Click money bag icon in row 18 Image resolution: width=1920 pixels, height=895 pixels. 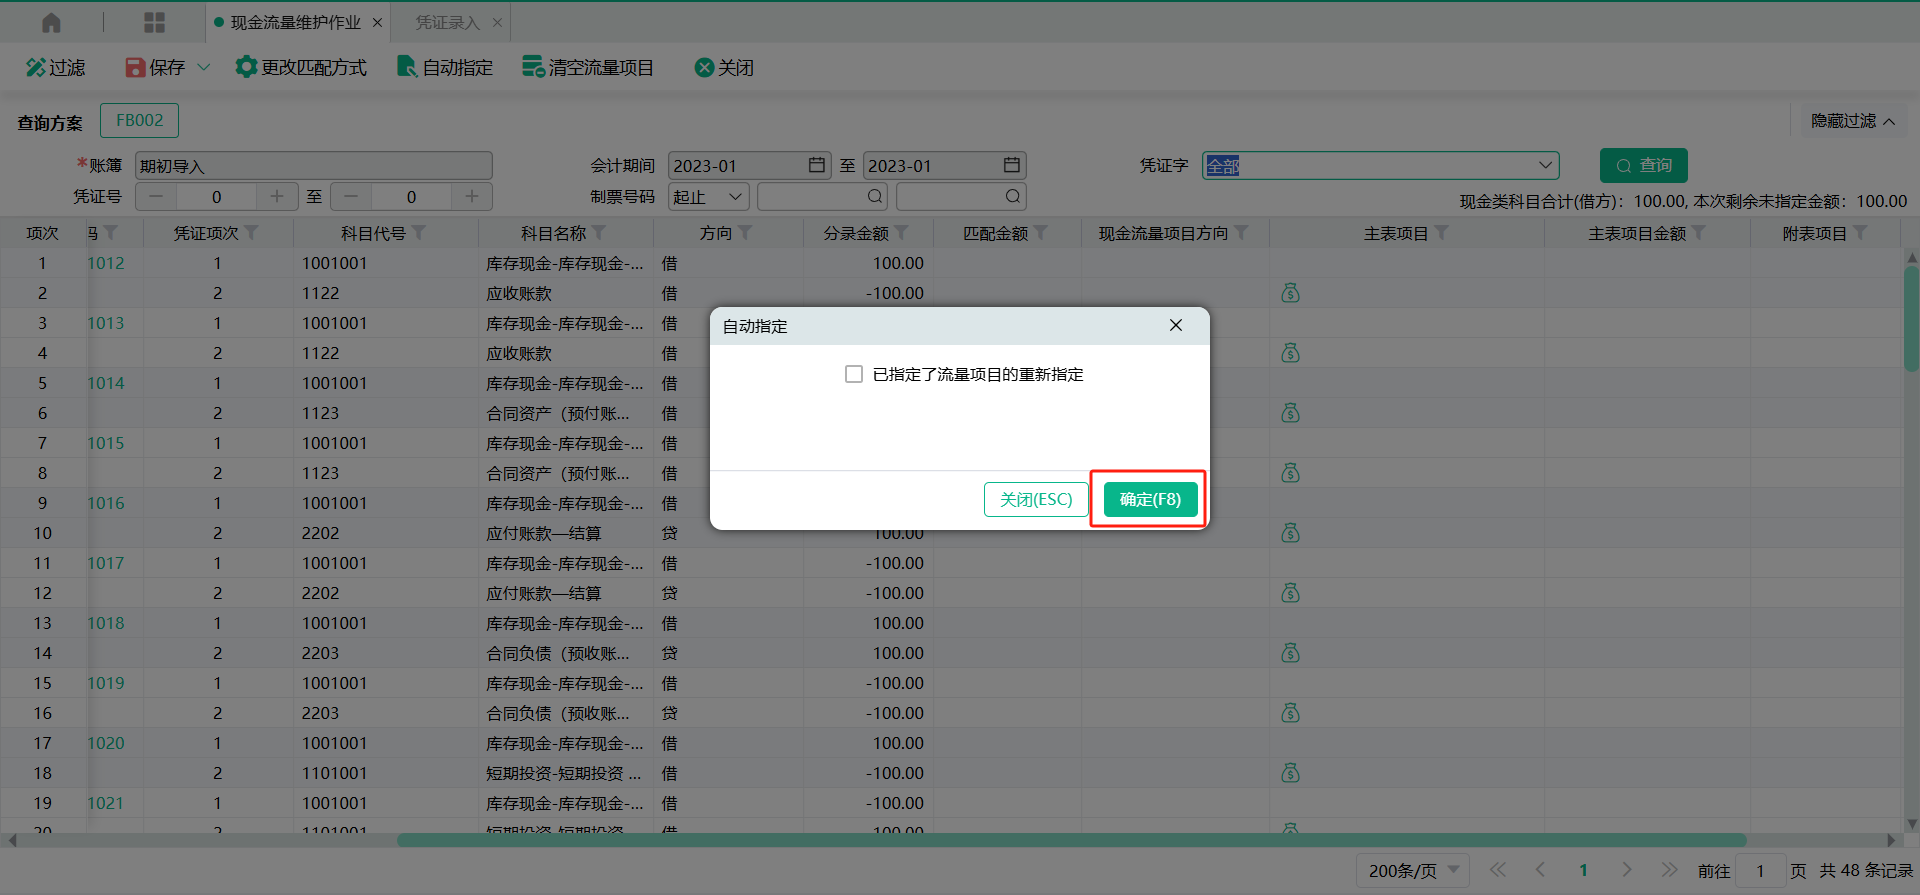pos(1291,773)
